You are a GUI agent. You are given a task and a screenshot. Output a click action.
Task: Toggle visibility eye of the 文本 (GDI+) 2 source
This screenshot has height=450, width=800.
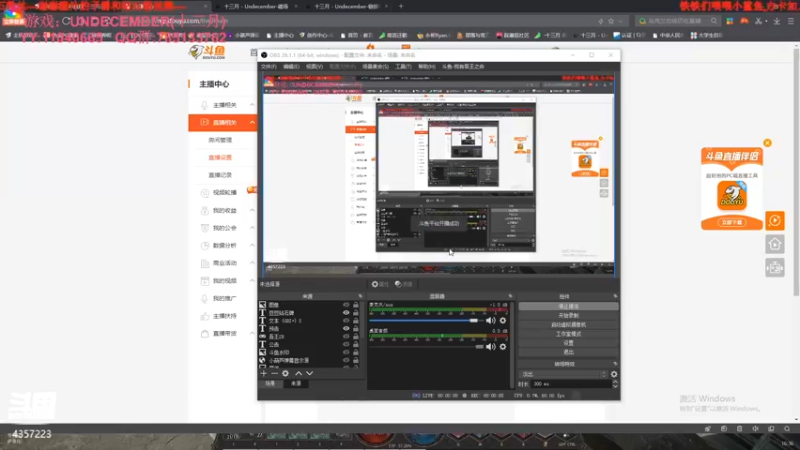[x=346, y=320]
